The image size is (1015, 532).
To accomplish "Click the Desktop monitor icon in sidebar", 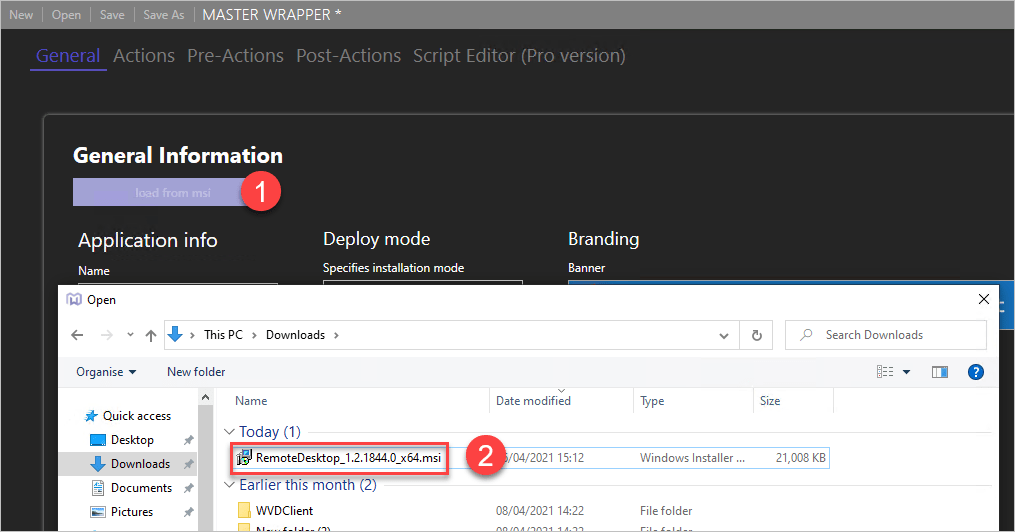I will tap(98, 440).
